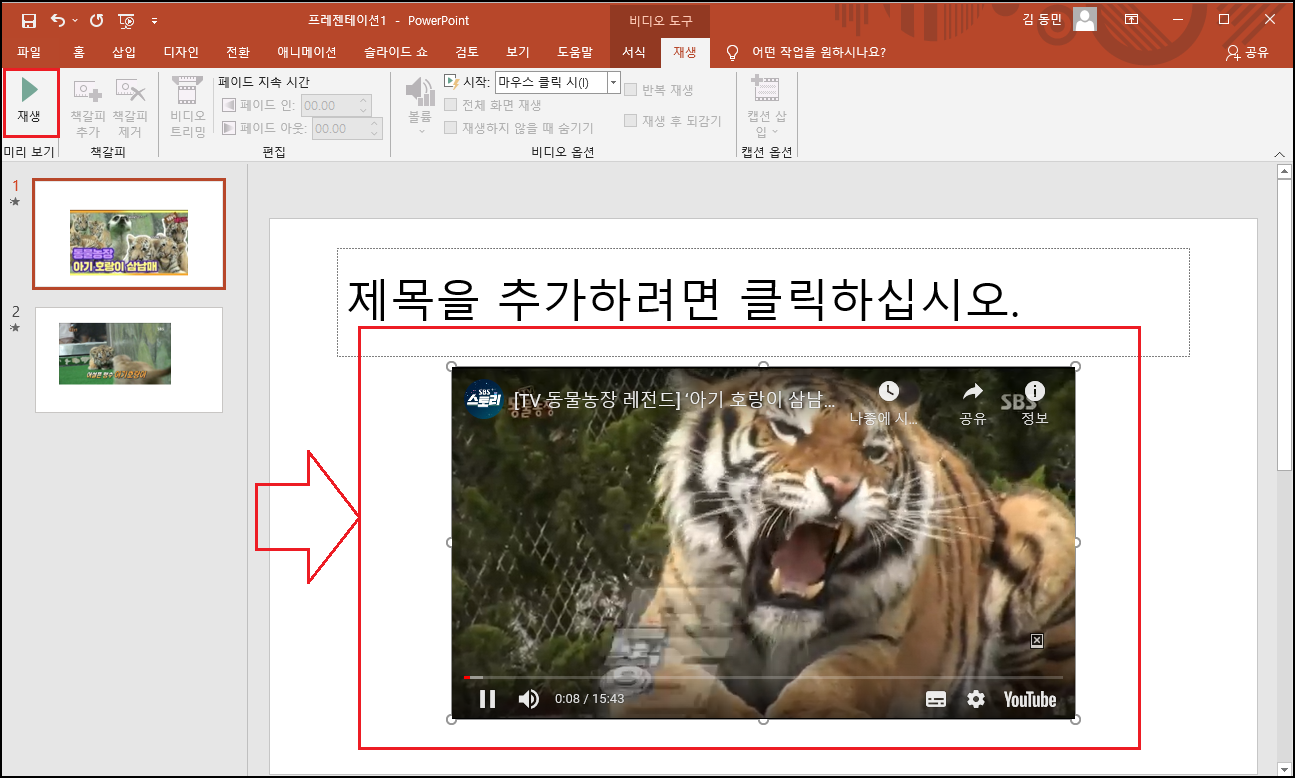Click the Redo icon in title bar
This screenshot has height=778, width=1295.
tap(96, 20)
